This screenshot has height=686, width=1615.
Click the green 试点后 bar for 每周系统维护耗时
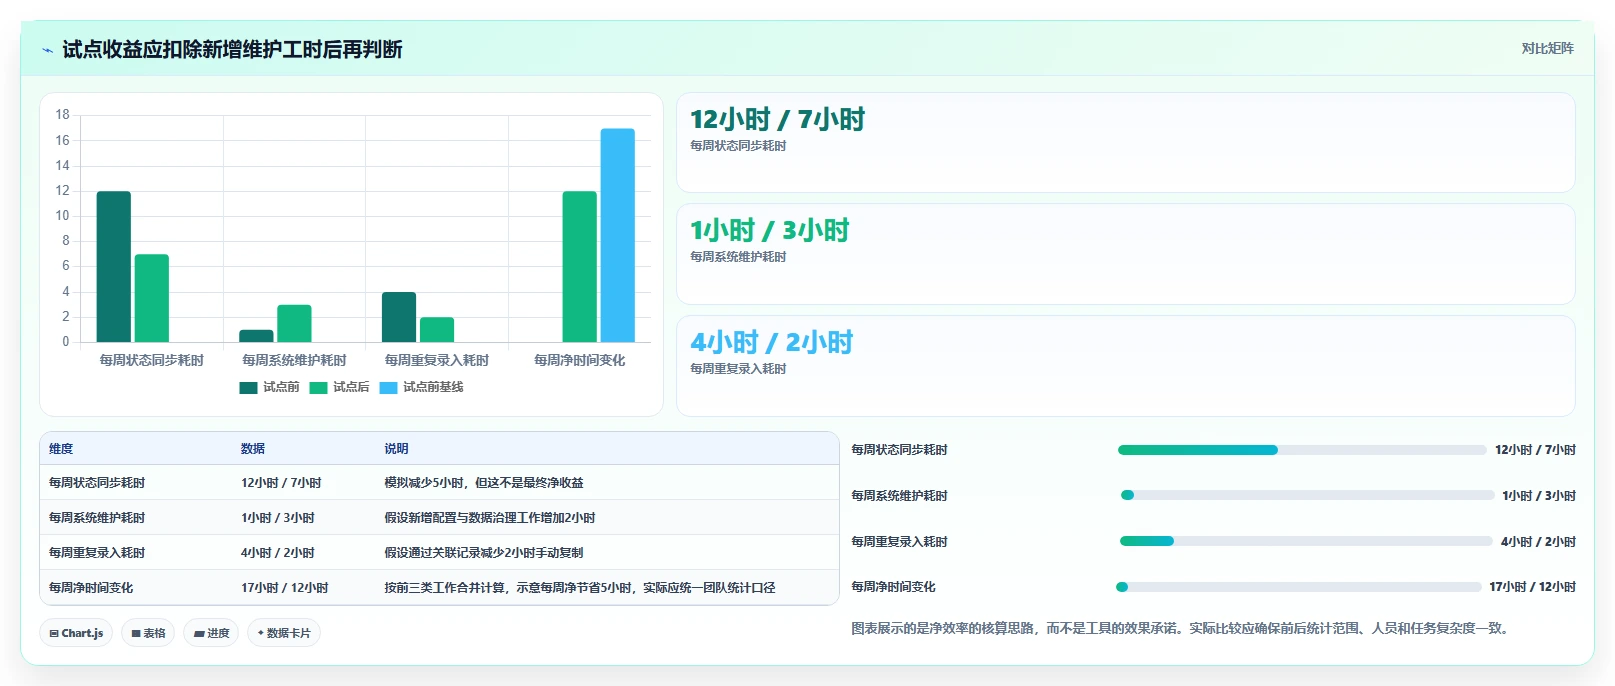(x=294, y=324)
